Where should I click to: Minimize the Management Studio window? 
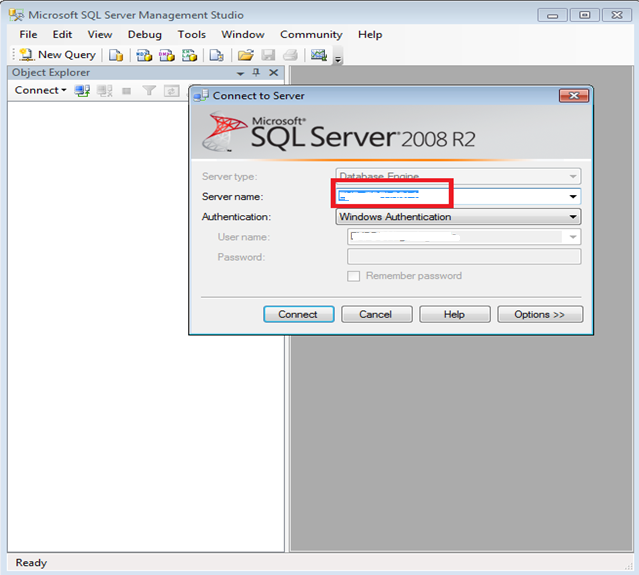pos(552,15)
